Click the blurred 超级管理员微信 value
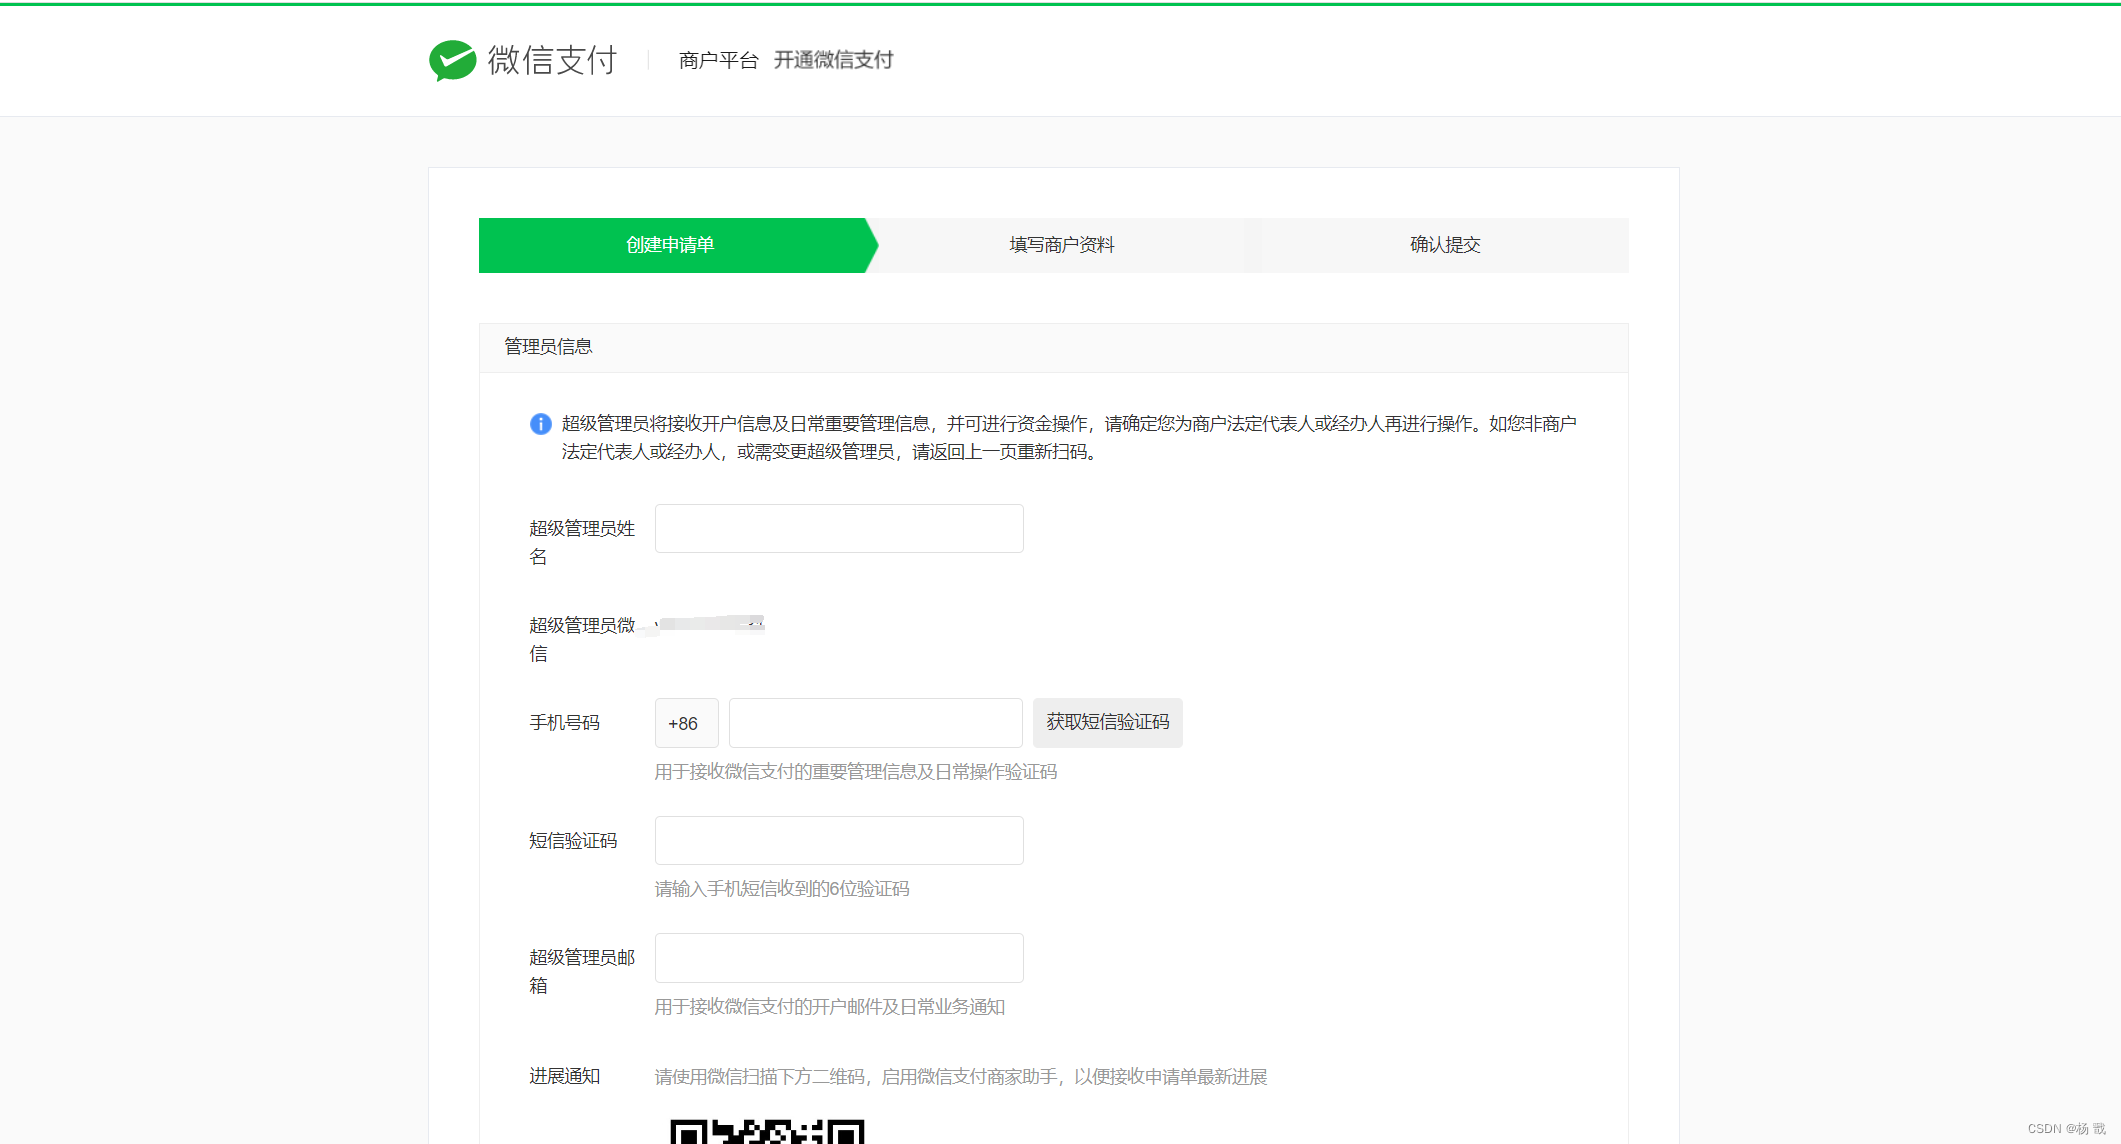 [x=710, y=624]
